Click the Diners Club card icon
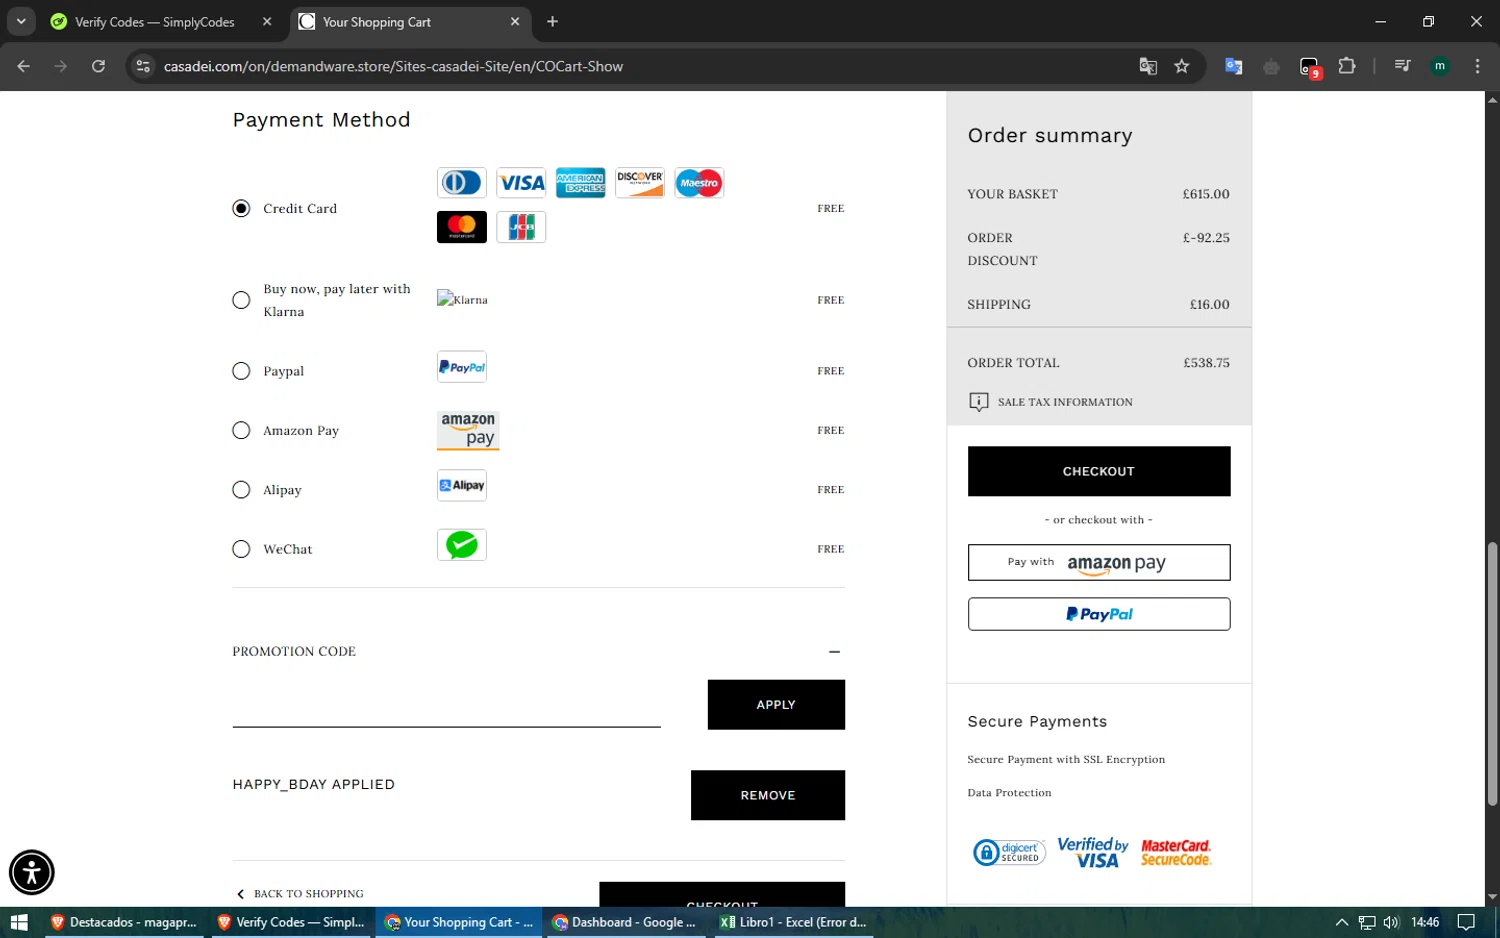This screenshot has height=938, width=1500. tap(462, 183)
